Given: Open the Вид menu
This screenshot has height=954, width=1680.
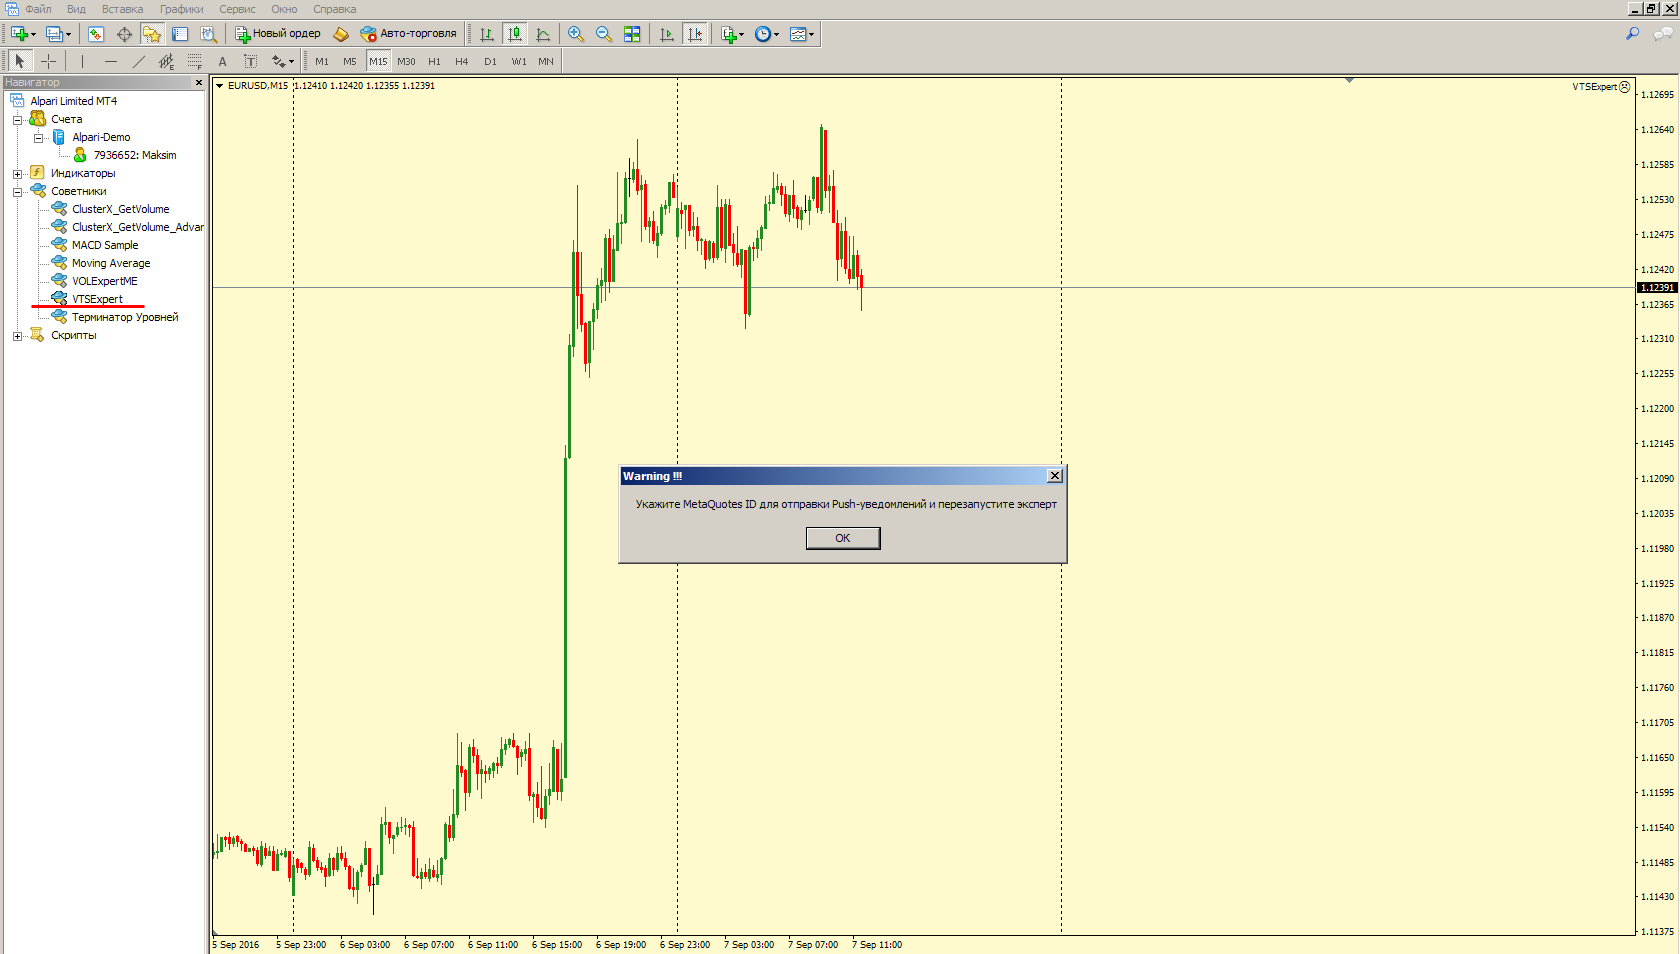Looking at the screenshot, I should point(76,9).
